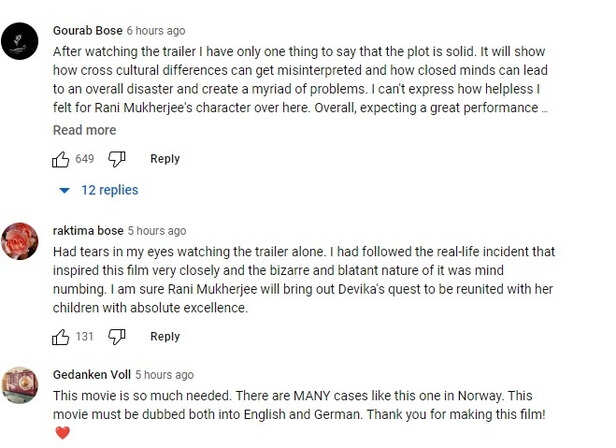616x448 pixels.
Task: Open Gedanken Voll's profile avatar
Action: coord(21,384)
